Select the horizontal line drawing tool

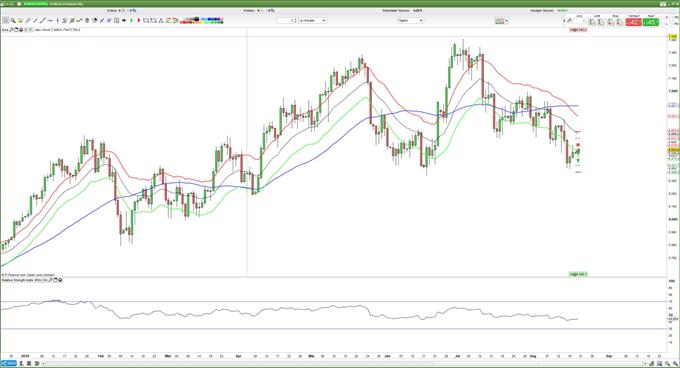tap(50, 20)
